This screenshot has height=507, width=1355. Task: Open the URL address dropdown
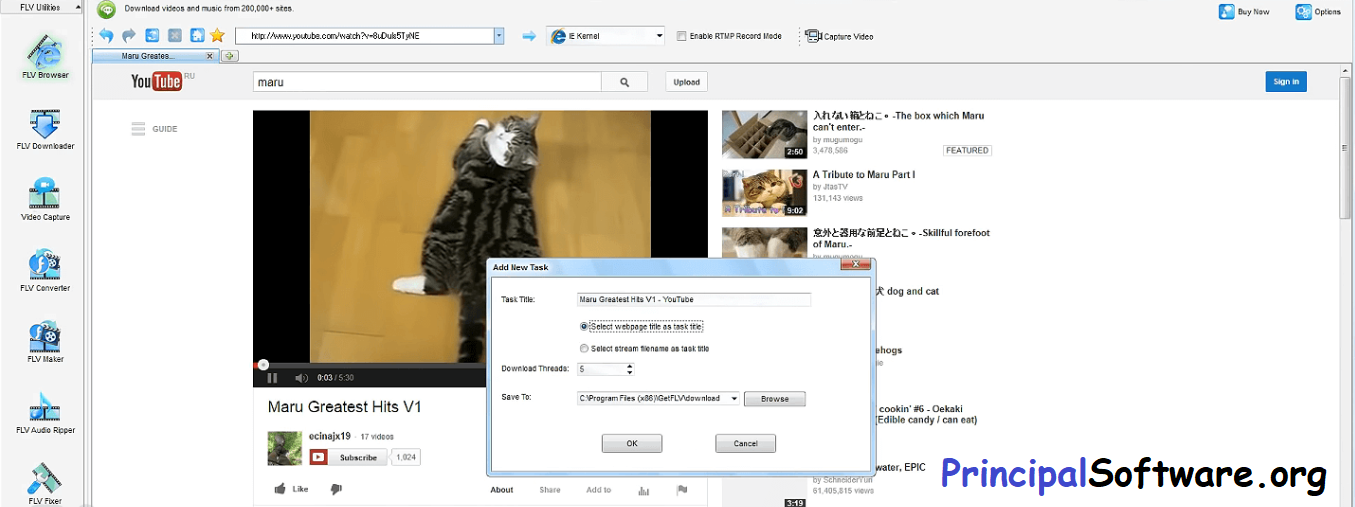pyautogui.click(x=499, y=36)
